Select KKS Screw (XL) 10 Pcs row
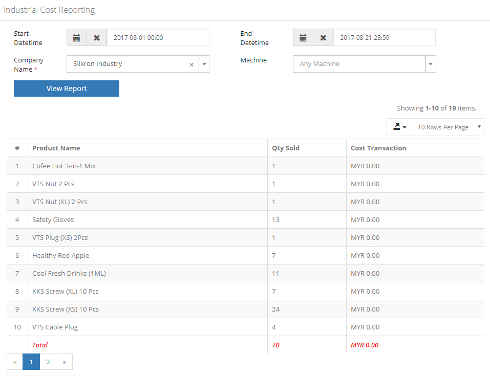 click(245, 291)
